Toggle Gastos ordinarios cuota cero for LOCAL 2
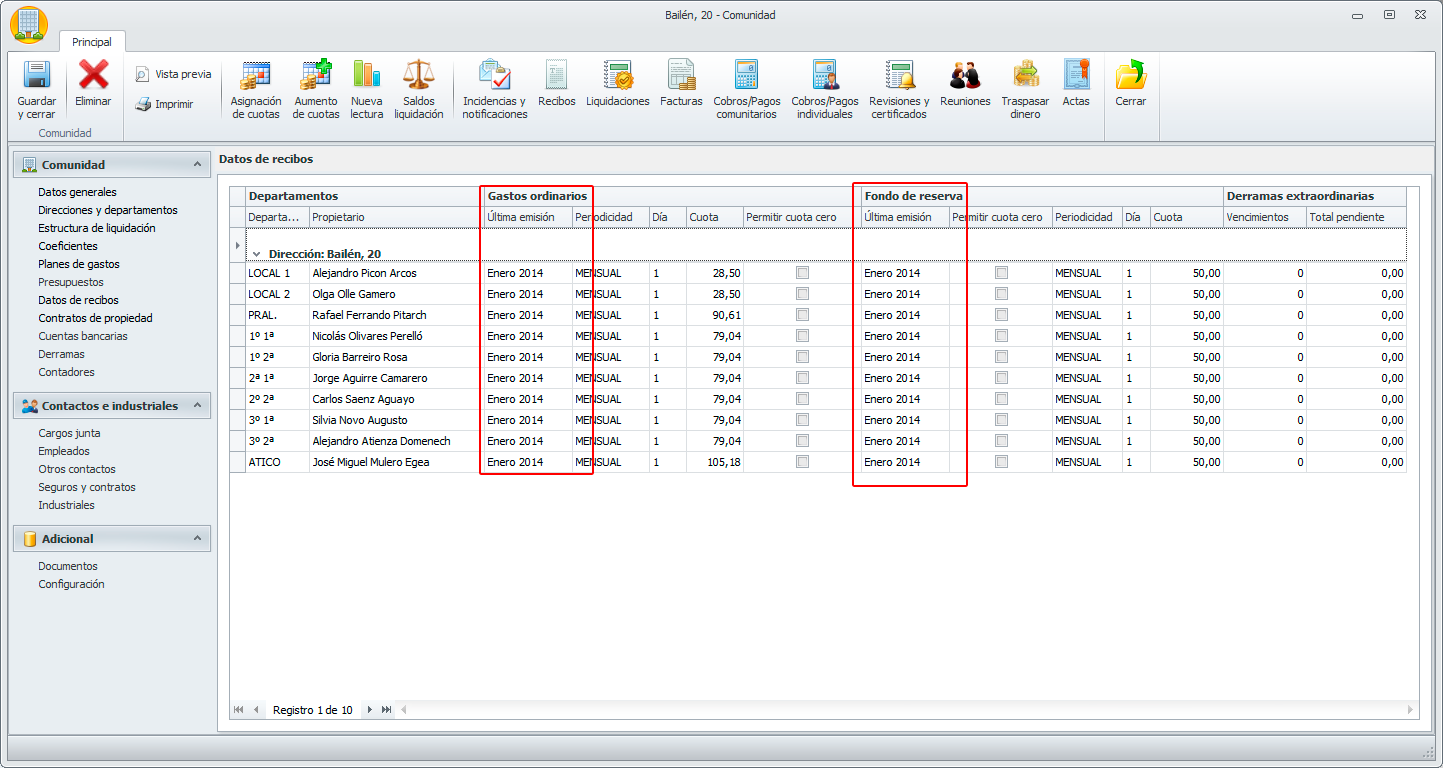 pos(802,294)
